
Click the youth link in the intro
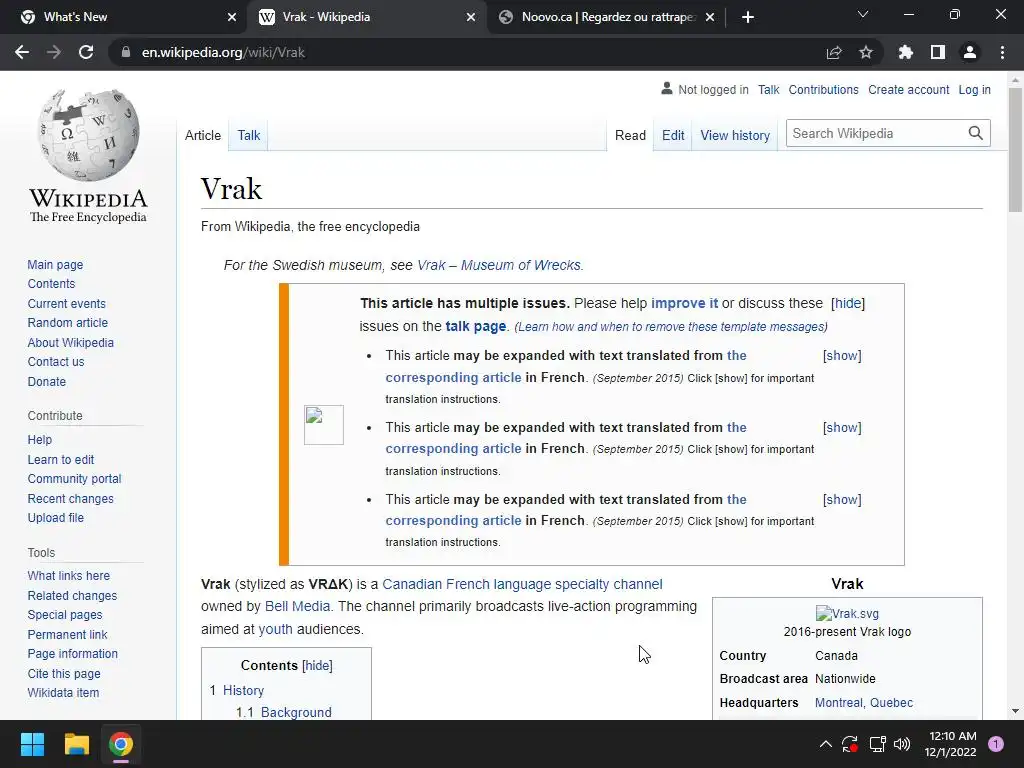275,629
